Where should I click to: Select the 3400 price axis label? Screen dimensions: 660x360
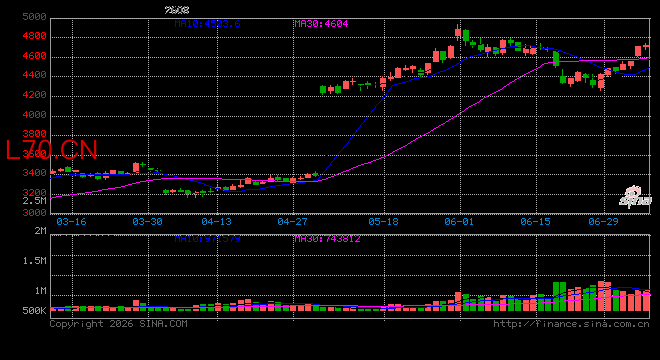pyautogui.click(x=34, y=173)
